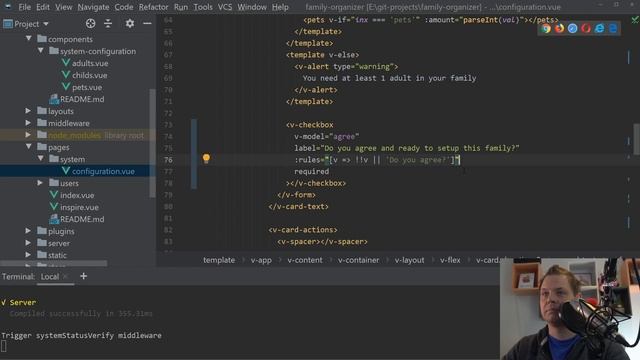Click the editor vertical scrollbar thumb
640x360 pixels.
click(637, 140)
